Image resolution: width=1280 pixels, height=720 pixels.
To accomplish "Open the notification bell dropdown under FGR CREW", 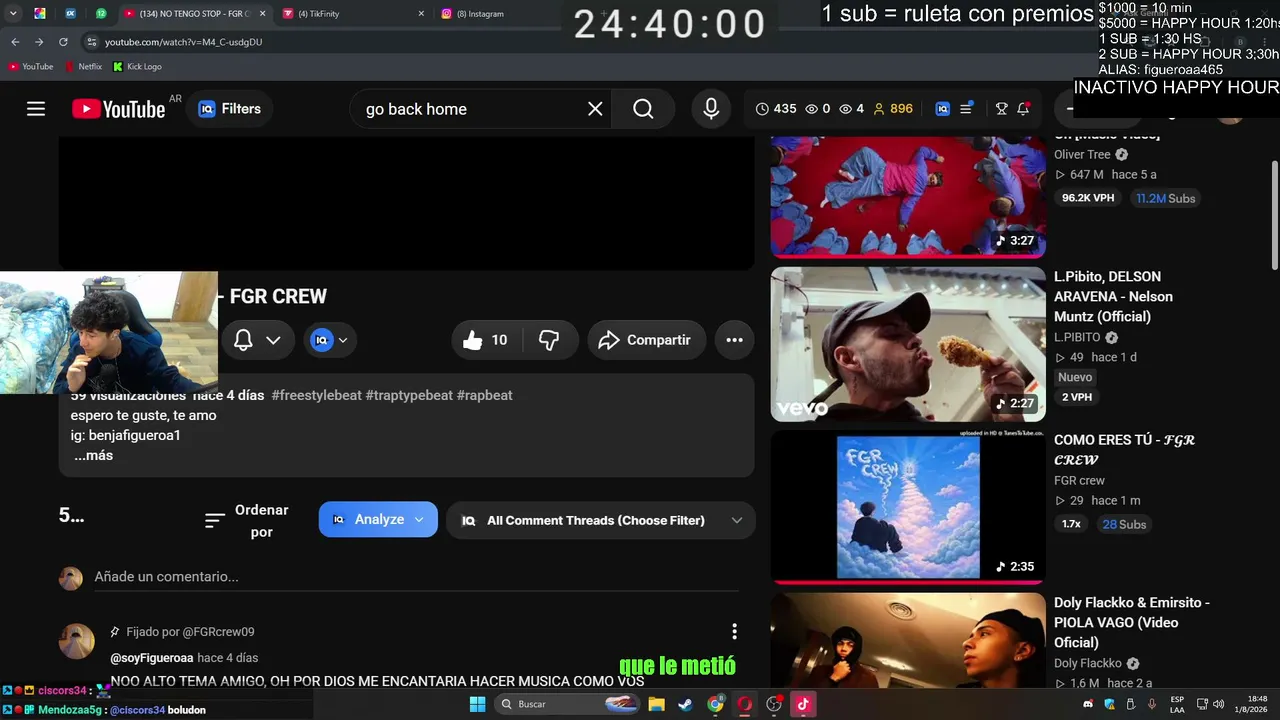I will (257, 340).
